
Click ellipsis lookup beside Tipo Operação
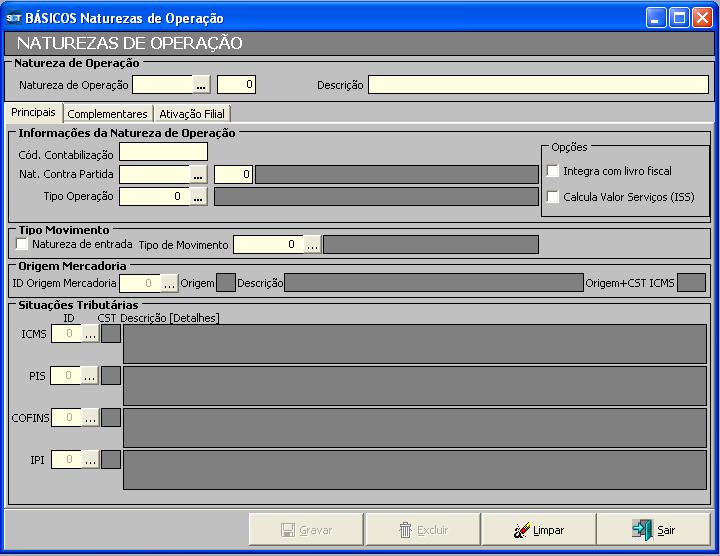198,197
